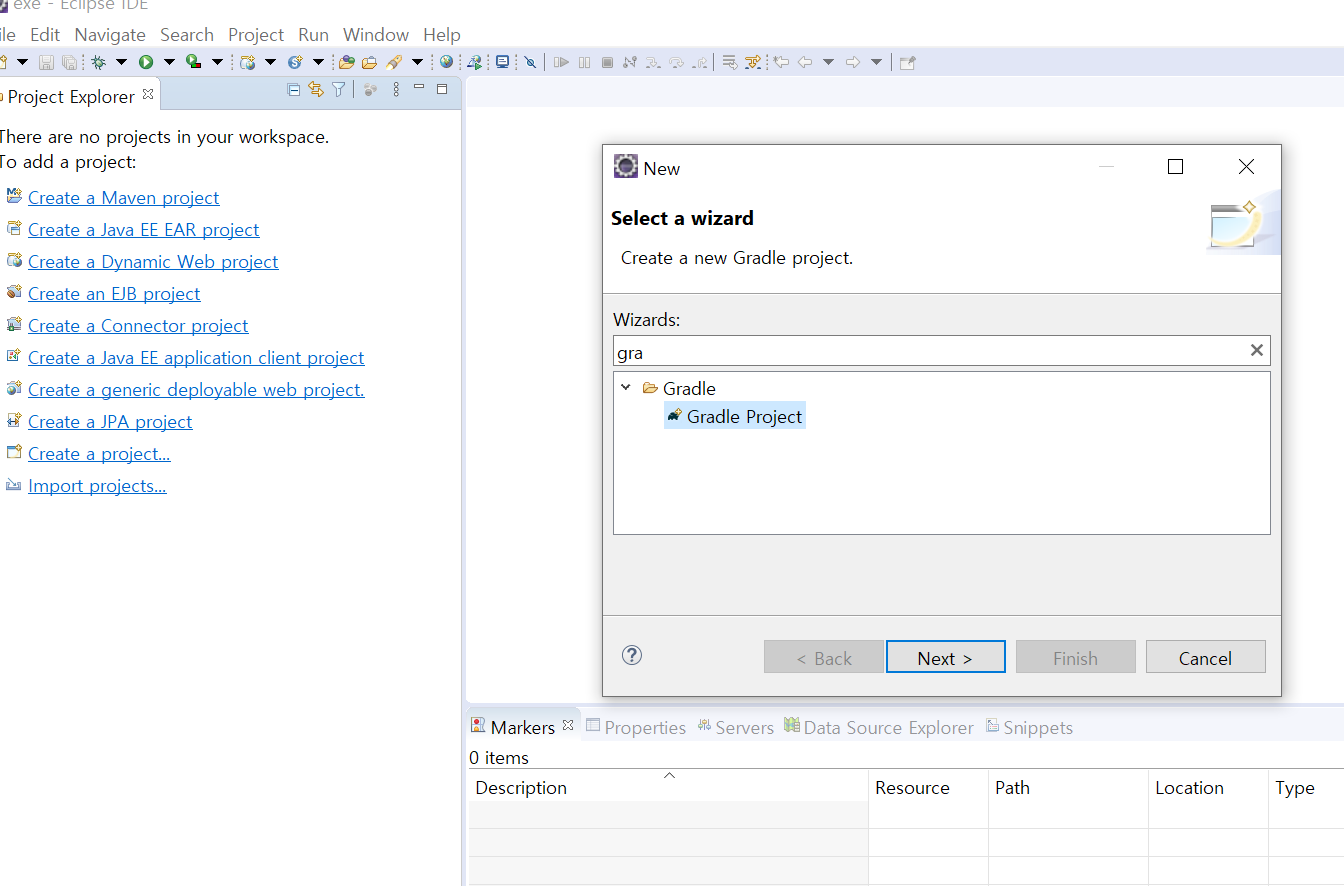Clear the wizard filter with X button
This screenshot has width=1344, height=886.
1257,350
